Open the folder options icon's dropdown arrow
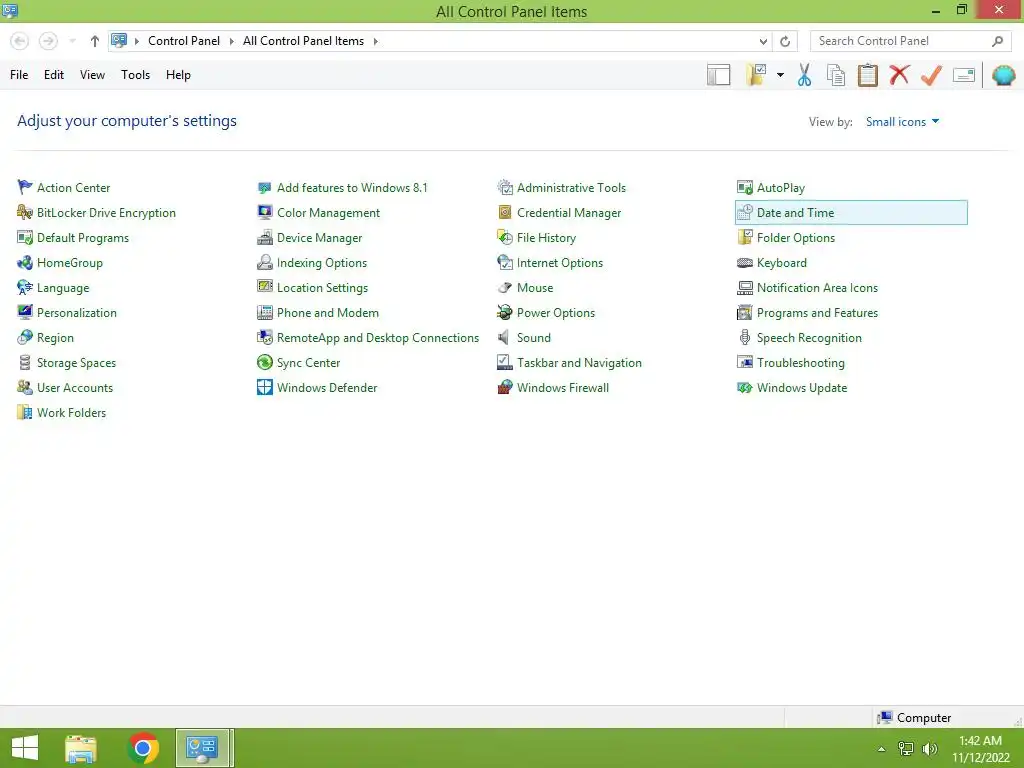Screen dimensions: 1024x768 780,75
